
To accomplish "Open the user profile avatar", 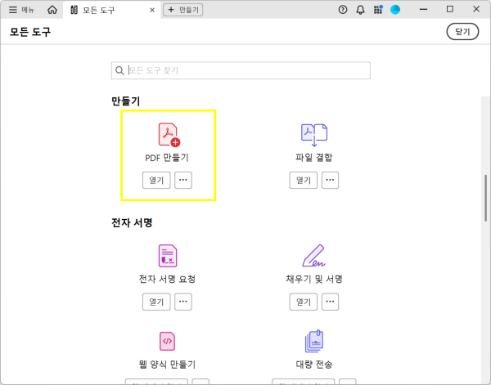I will [x=395, y=10].
